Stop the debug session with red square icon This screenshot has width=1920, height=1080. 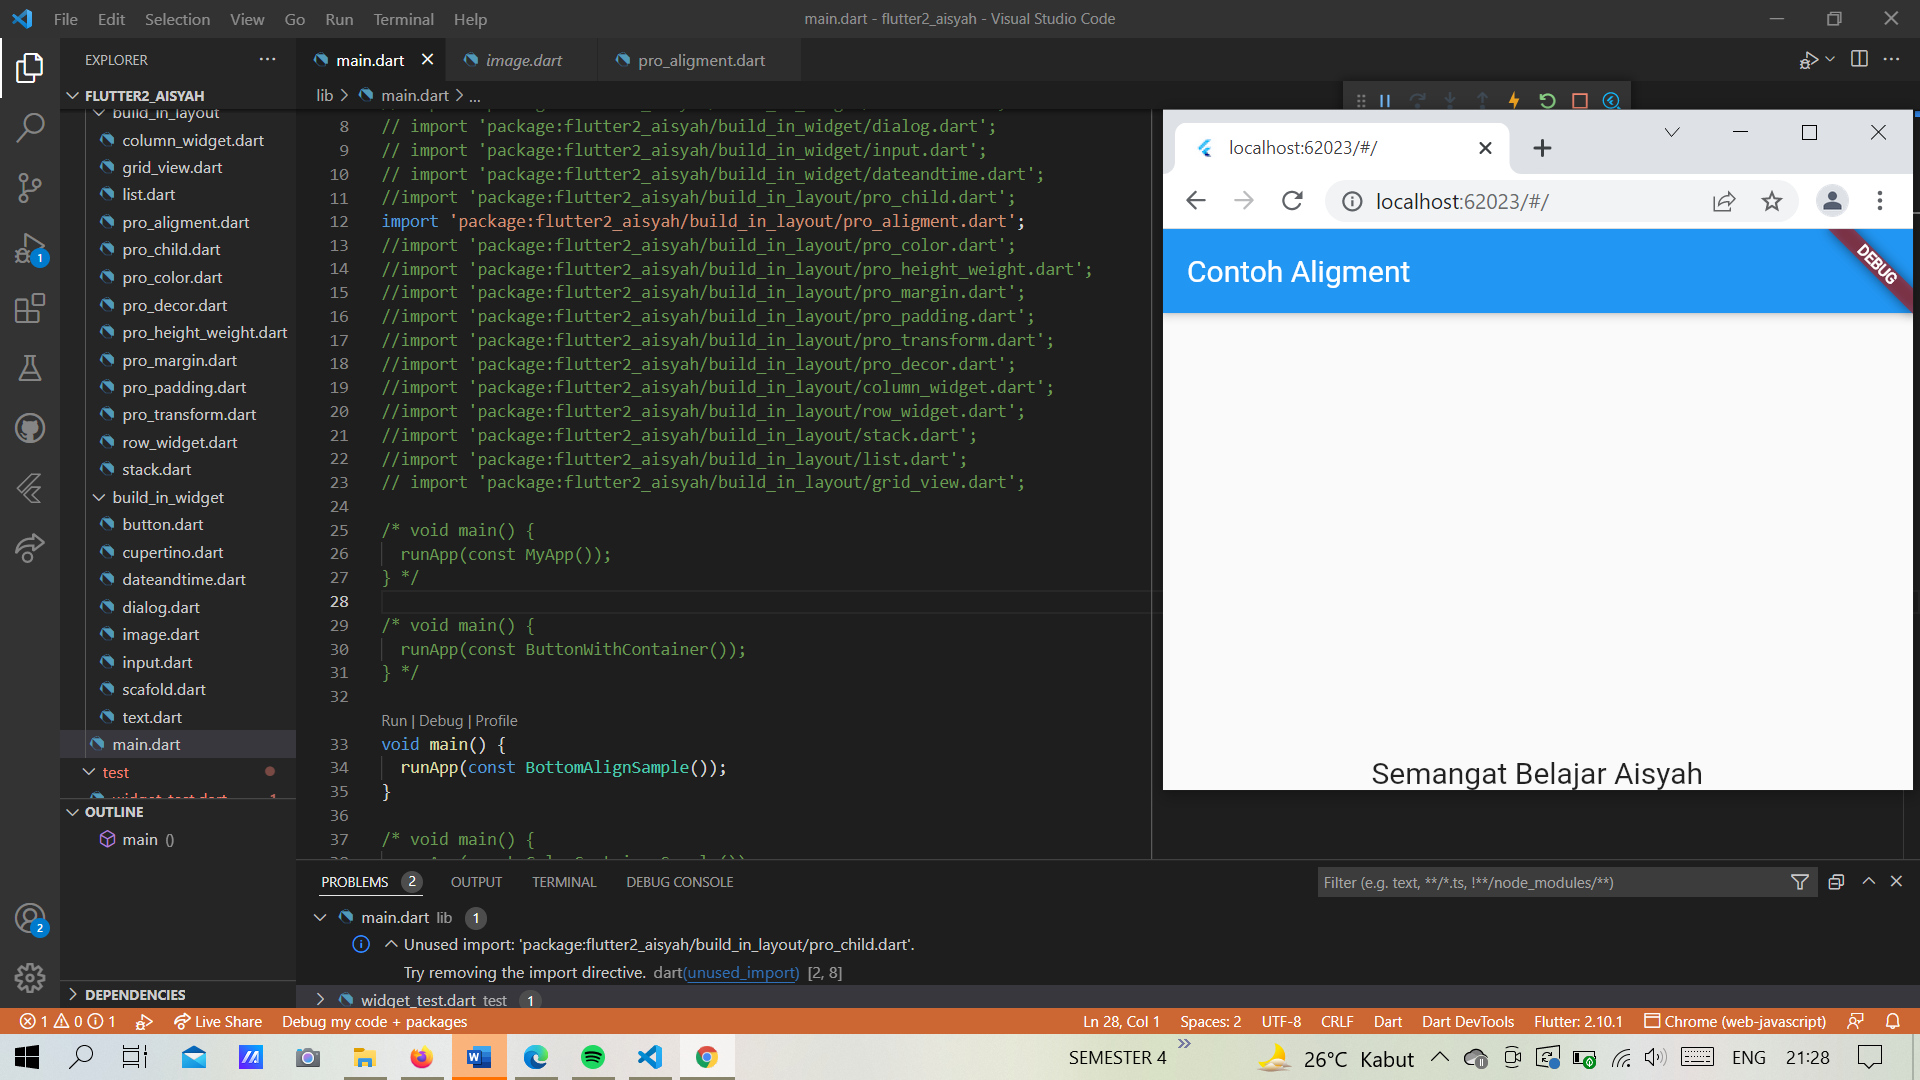(1580, 101)
